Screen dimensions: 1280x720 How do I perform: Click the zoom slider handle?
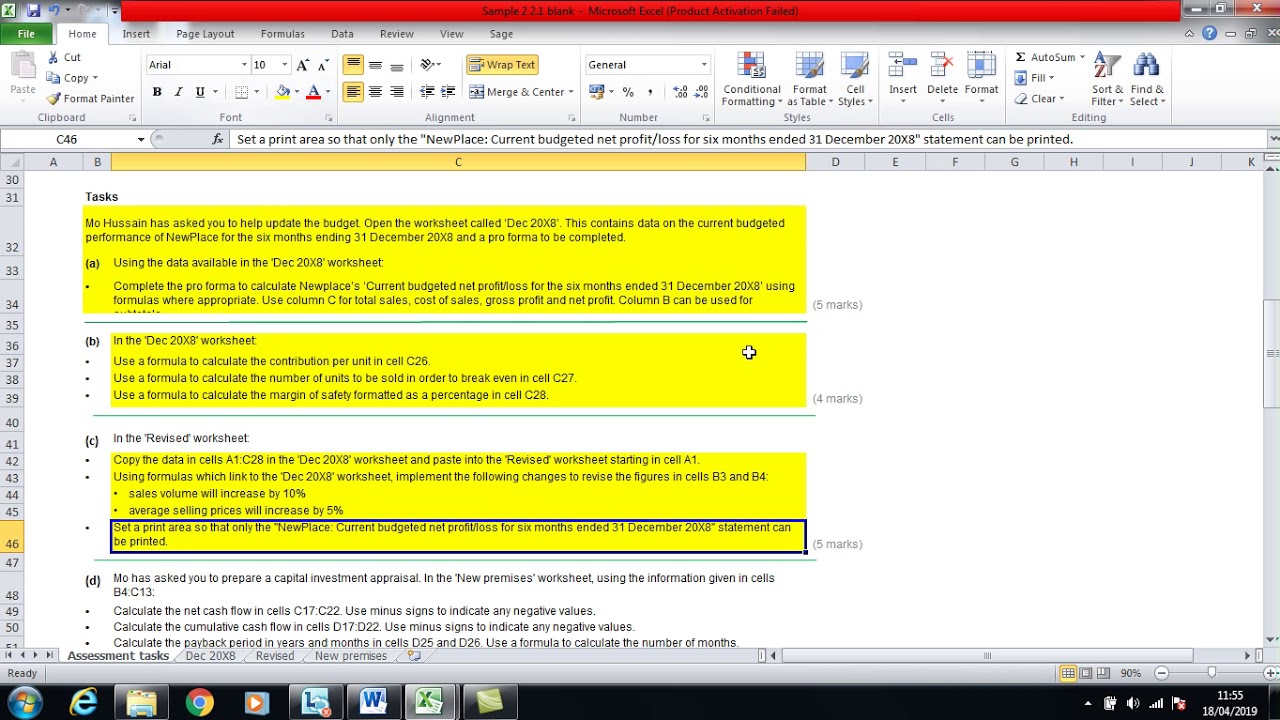[x=1212, y=673]
